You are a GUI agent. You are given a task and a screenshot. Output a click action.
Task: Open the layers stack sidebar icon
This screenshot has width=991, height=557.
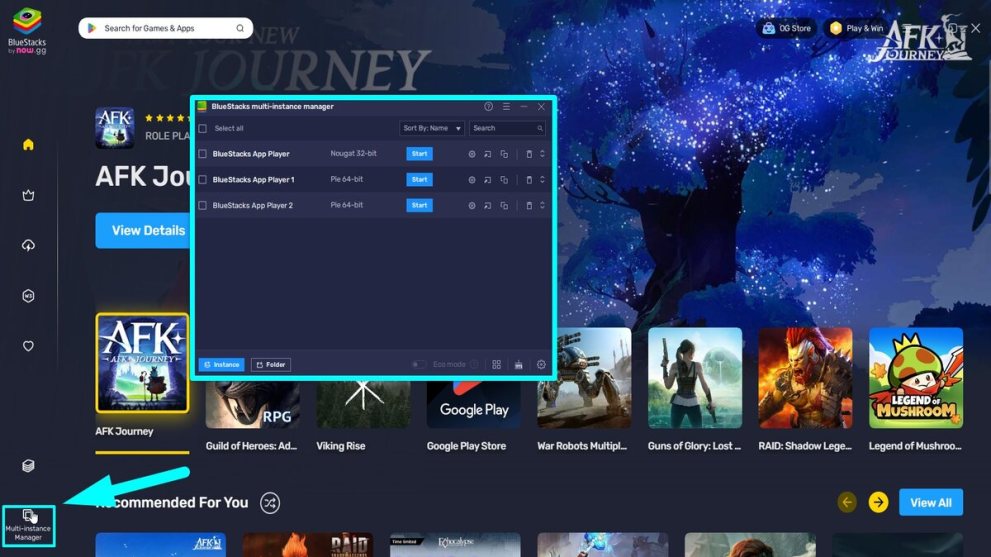(x=28, y=466)
